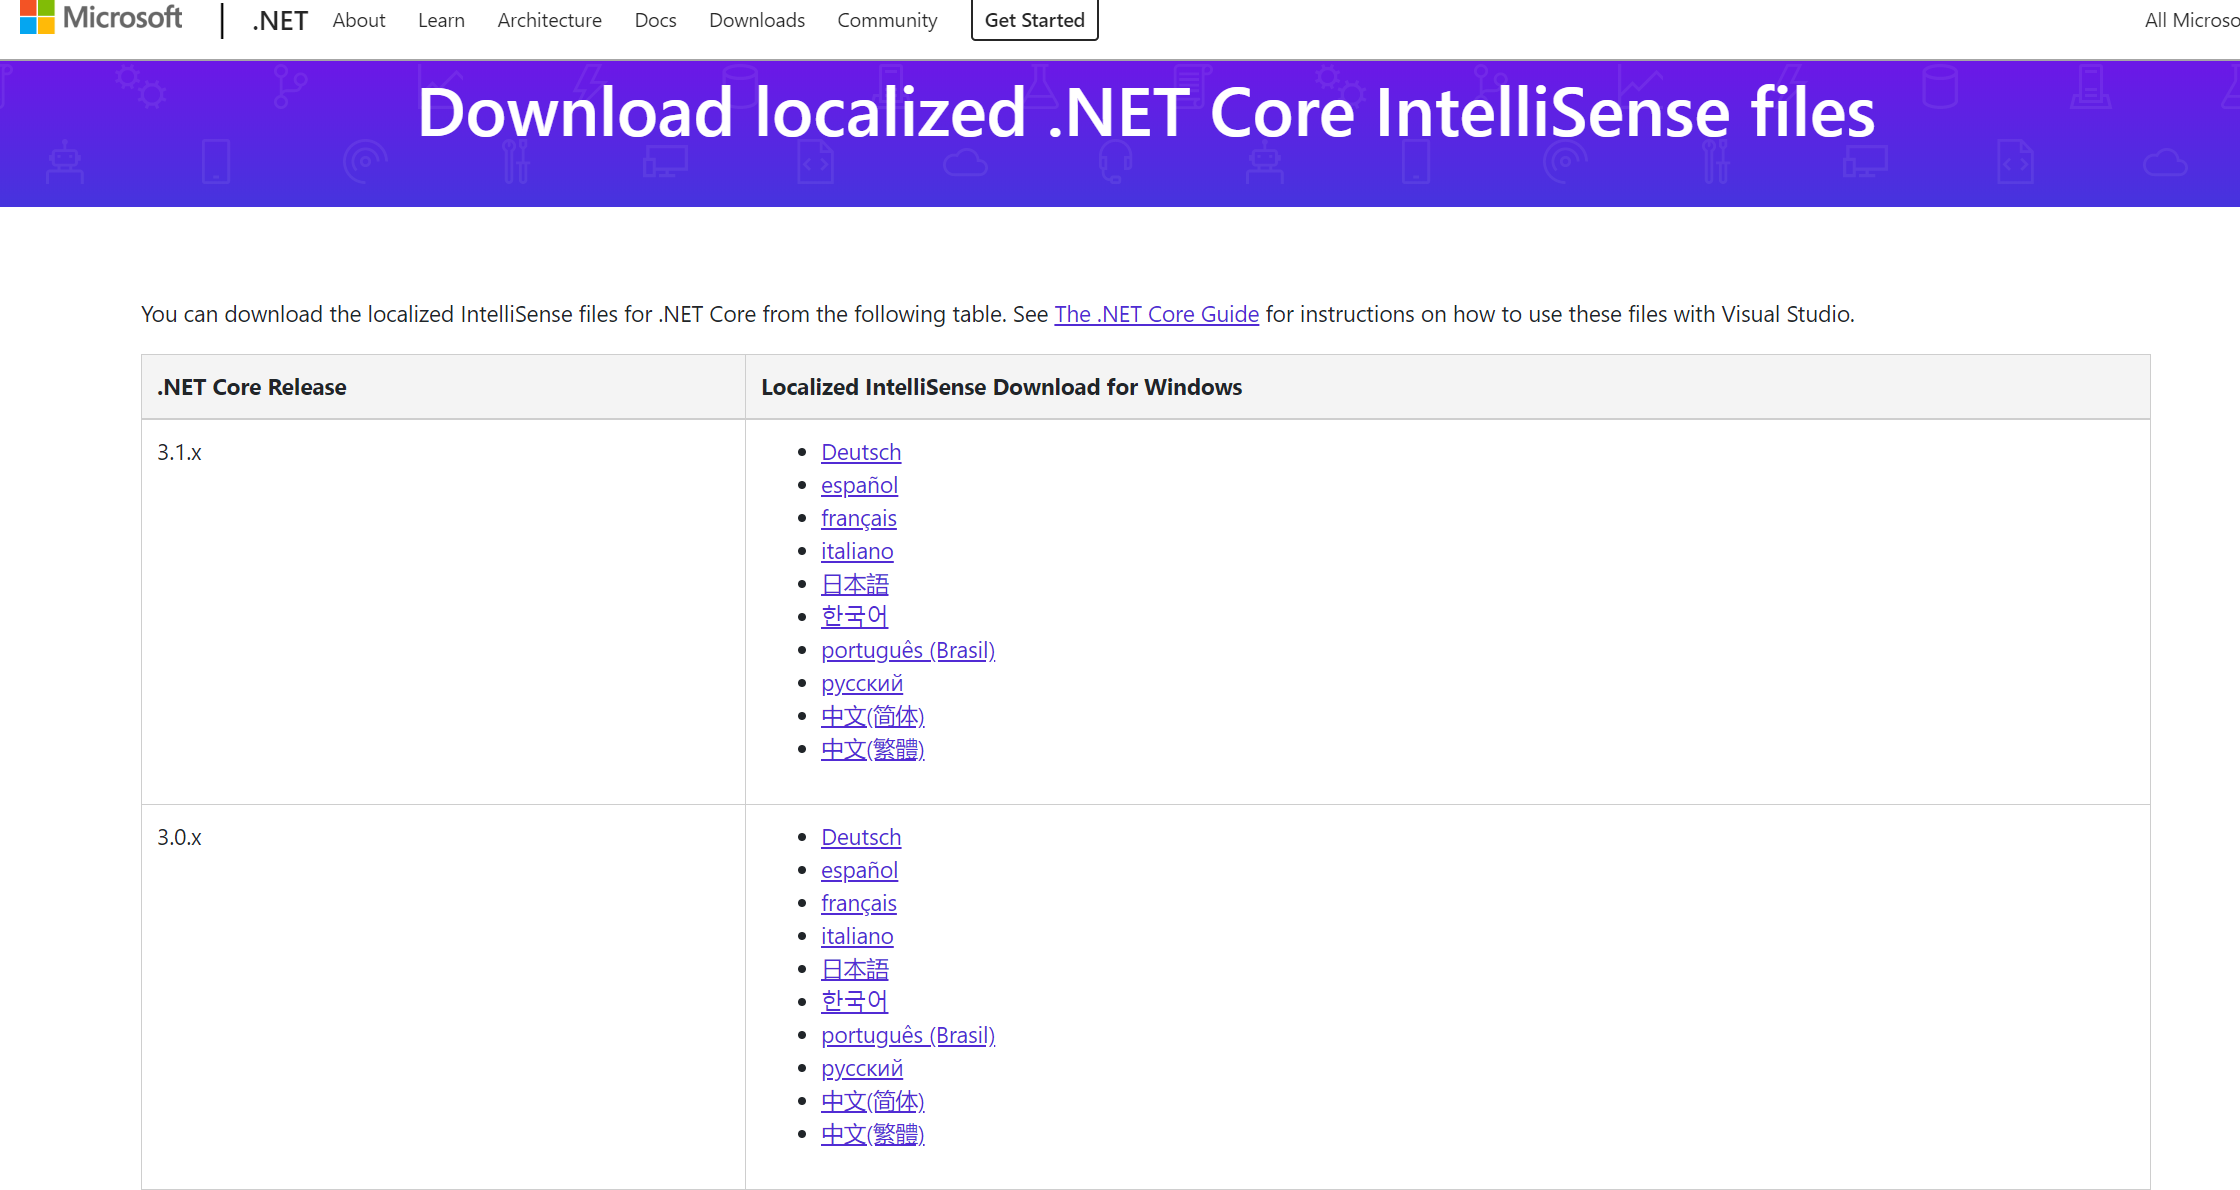
Task: Open The .NET Core Guide link
Action: pos(1156,314)
